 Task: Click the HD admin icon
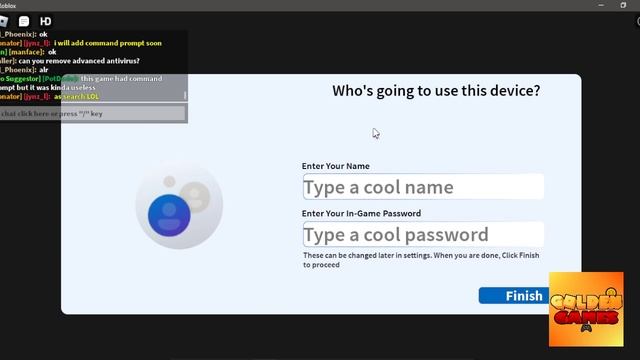[x=45, y=21]
